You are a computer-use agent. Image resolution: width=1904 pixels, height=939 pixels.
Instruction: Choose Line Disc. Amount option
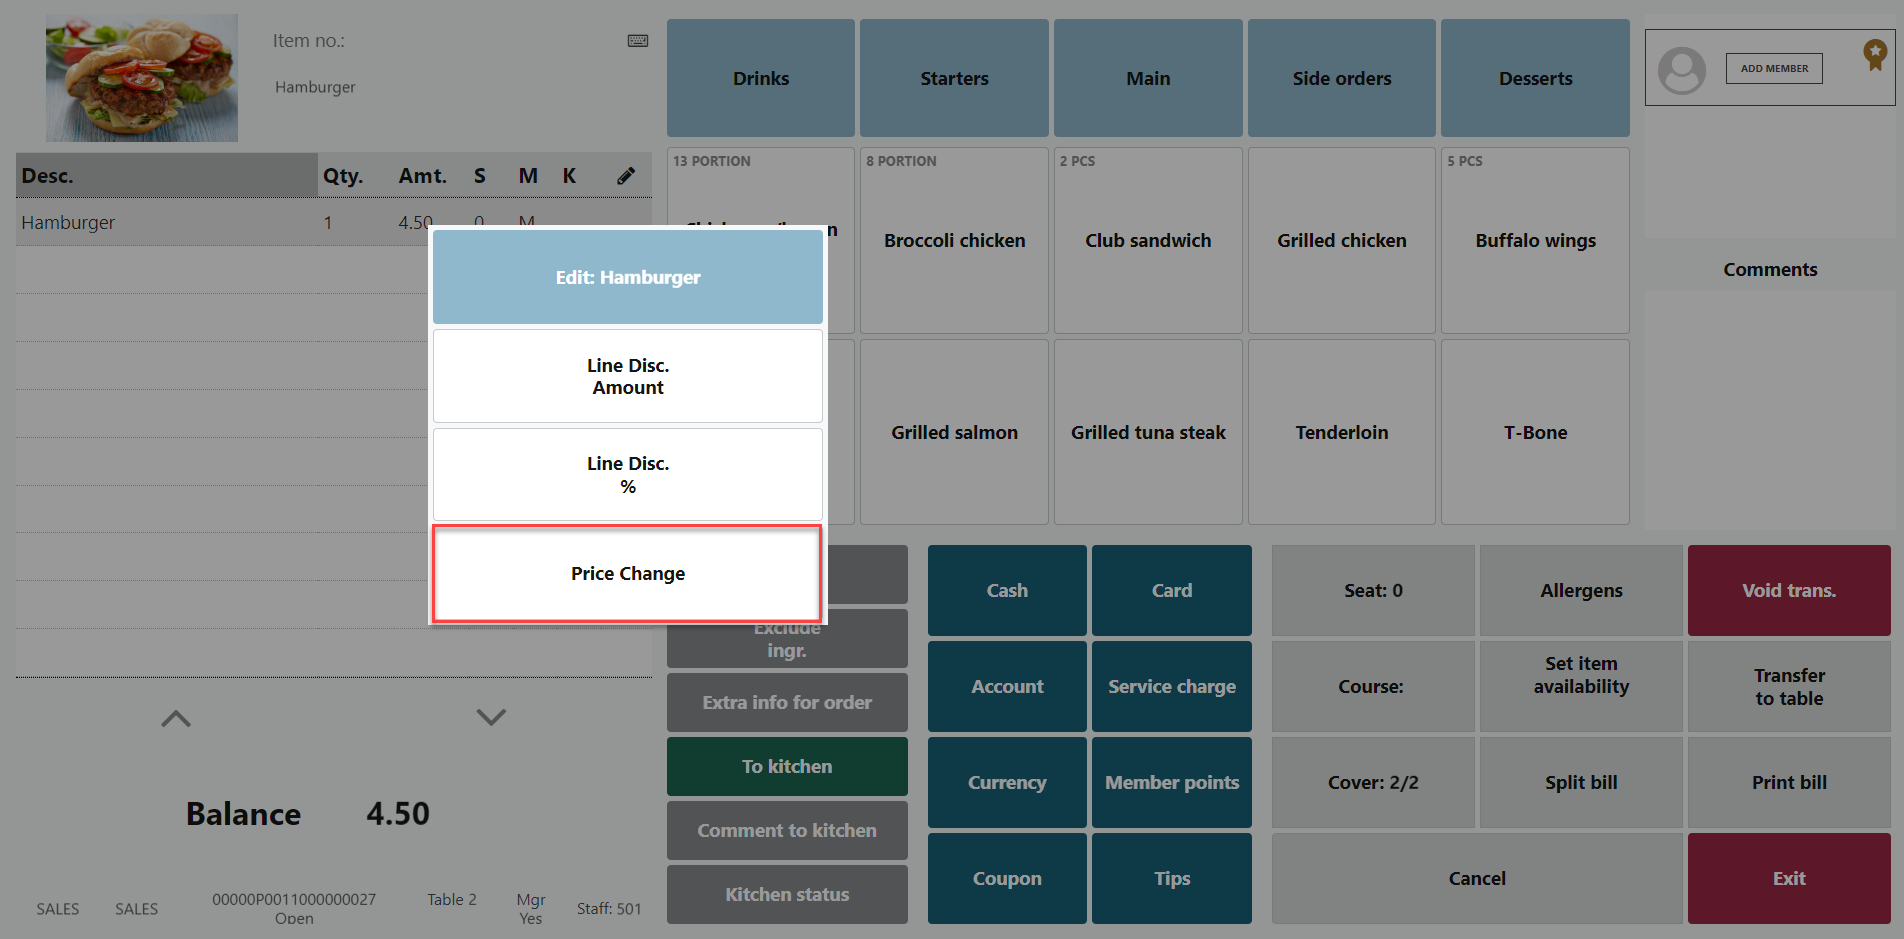(x=627, y=377)
